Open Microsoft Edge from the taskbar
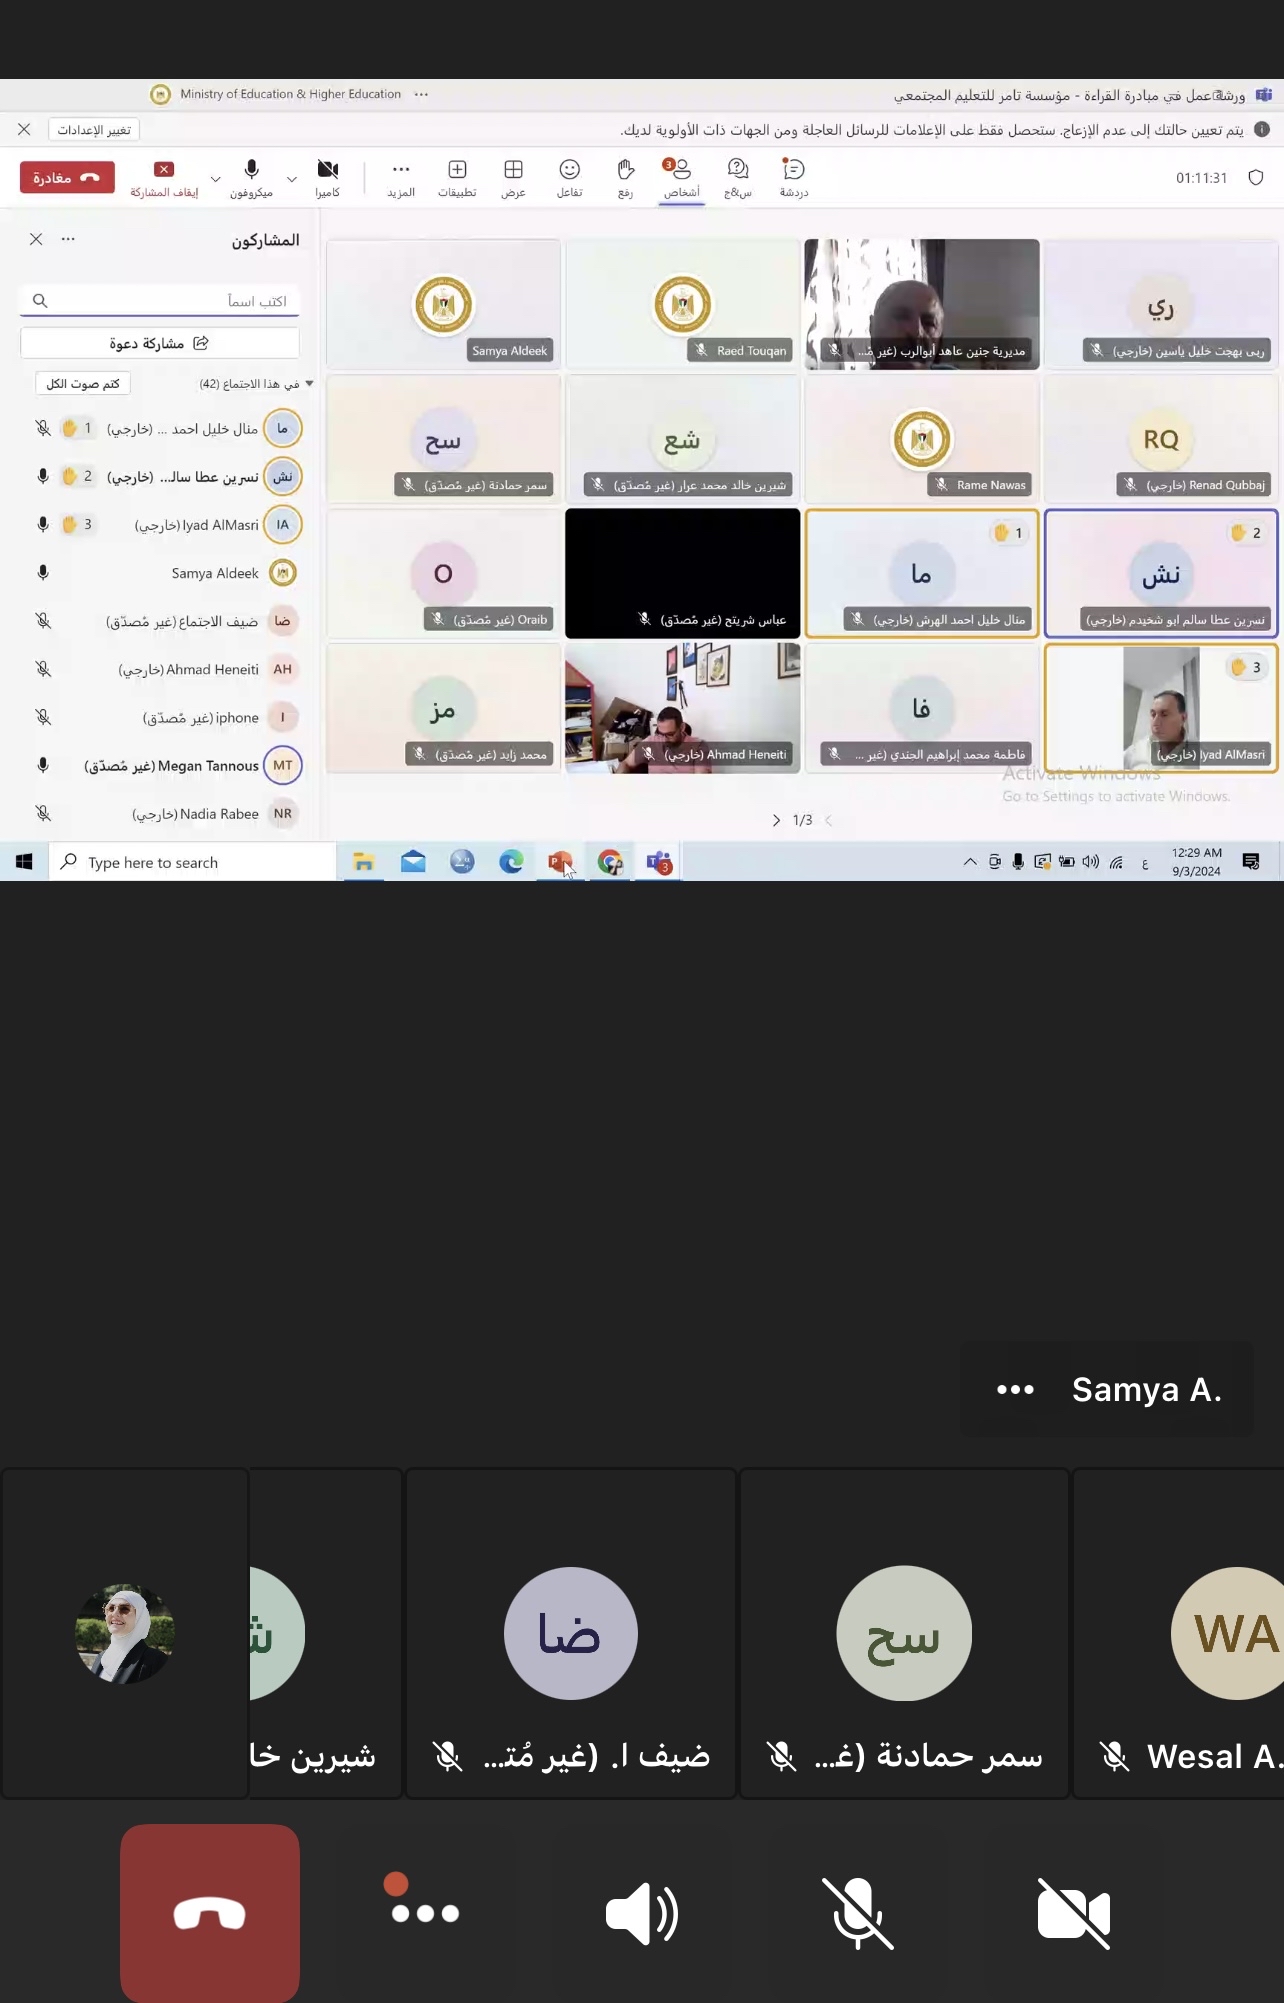 511,862
